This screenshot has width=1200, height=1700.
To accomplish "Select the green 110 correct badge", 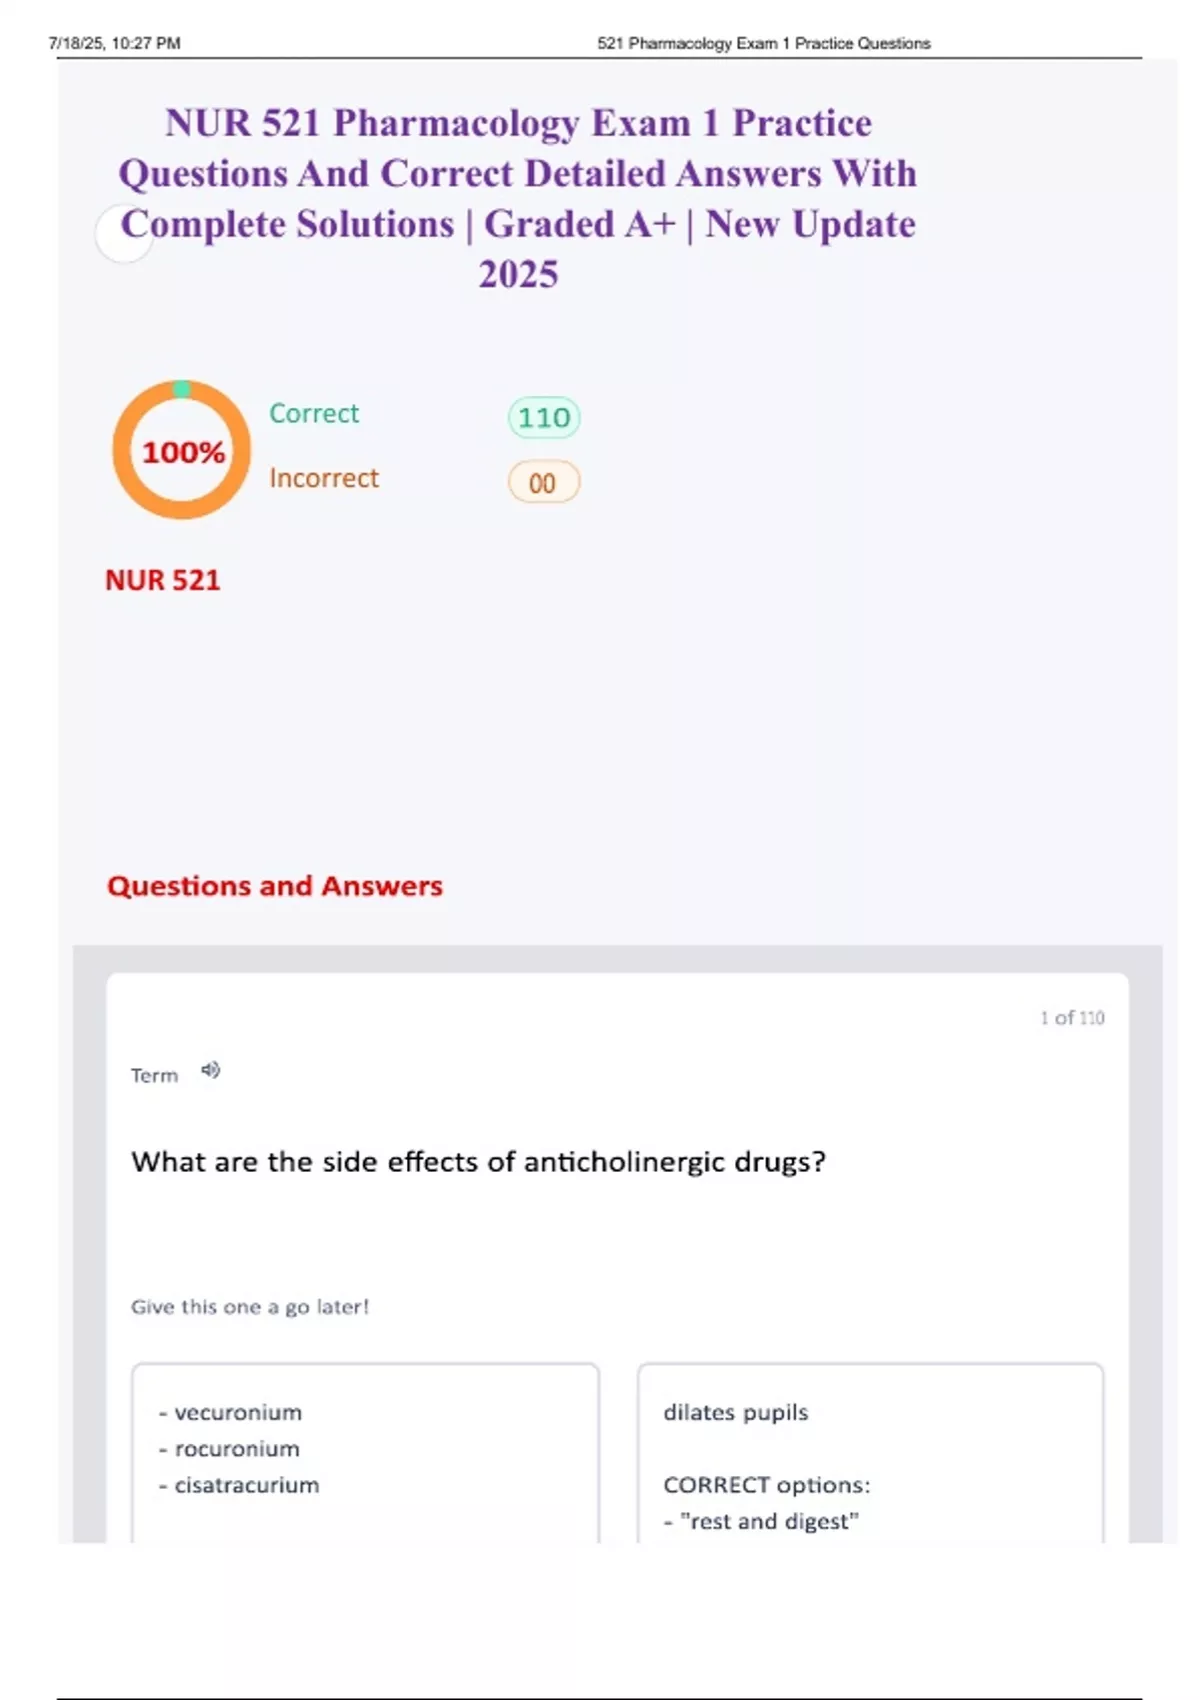I will [x=544, y=417].
